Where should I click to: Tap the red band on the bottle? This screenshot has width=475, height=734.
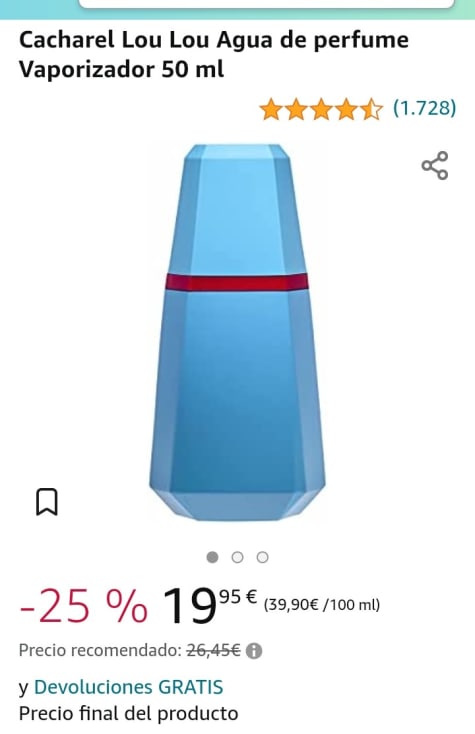(237, 282)
